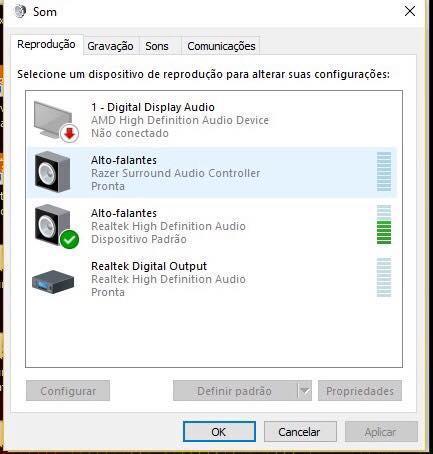The height and width of the screenshot is (454, 433).
Task: Click the Propriedades button
Action: point(360,391)
